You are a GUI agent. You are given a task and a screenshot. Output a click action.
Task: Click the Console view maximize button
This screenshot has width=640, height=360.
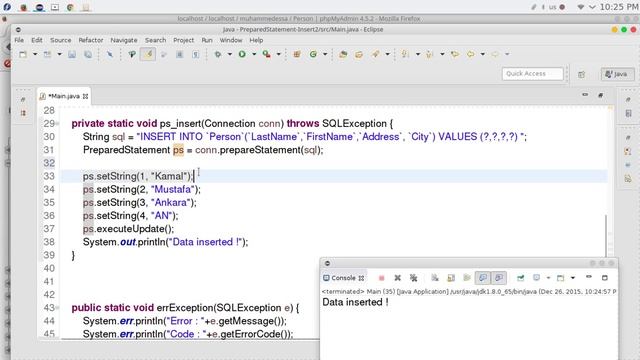pyautogui.click(x=605, y=278)
